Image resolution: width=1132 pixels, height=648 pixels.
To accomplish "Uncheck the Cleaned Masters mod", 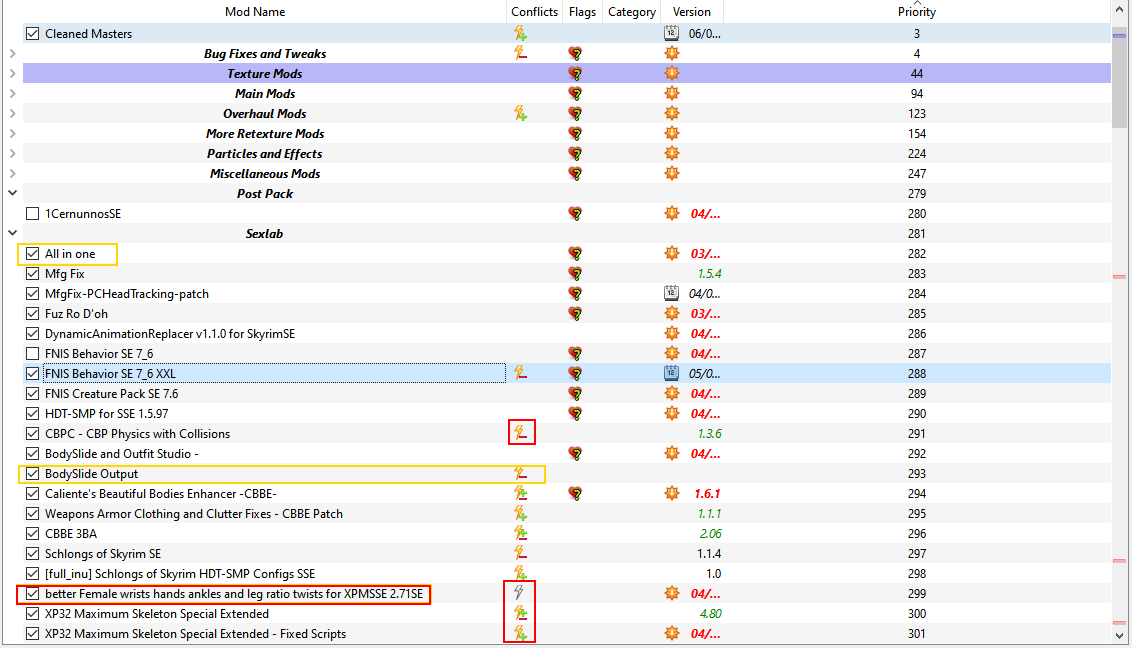I will coord(32,33).
